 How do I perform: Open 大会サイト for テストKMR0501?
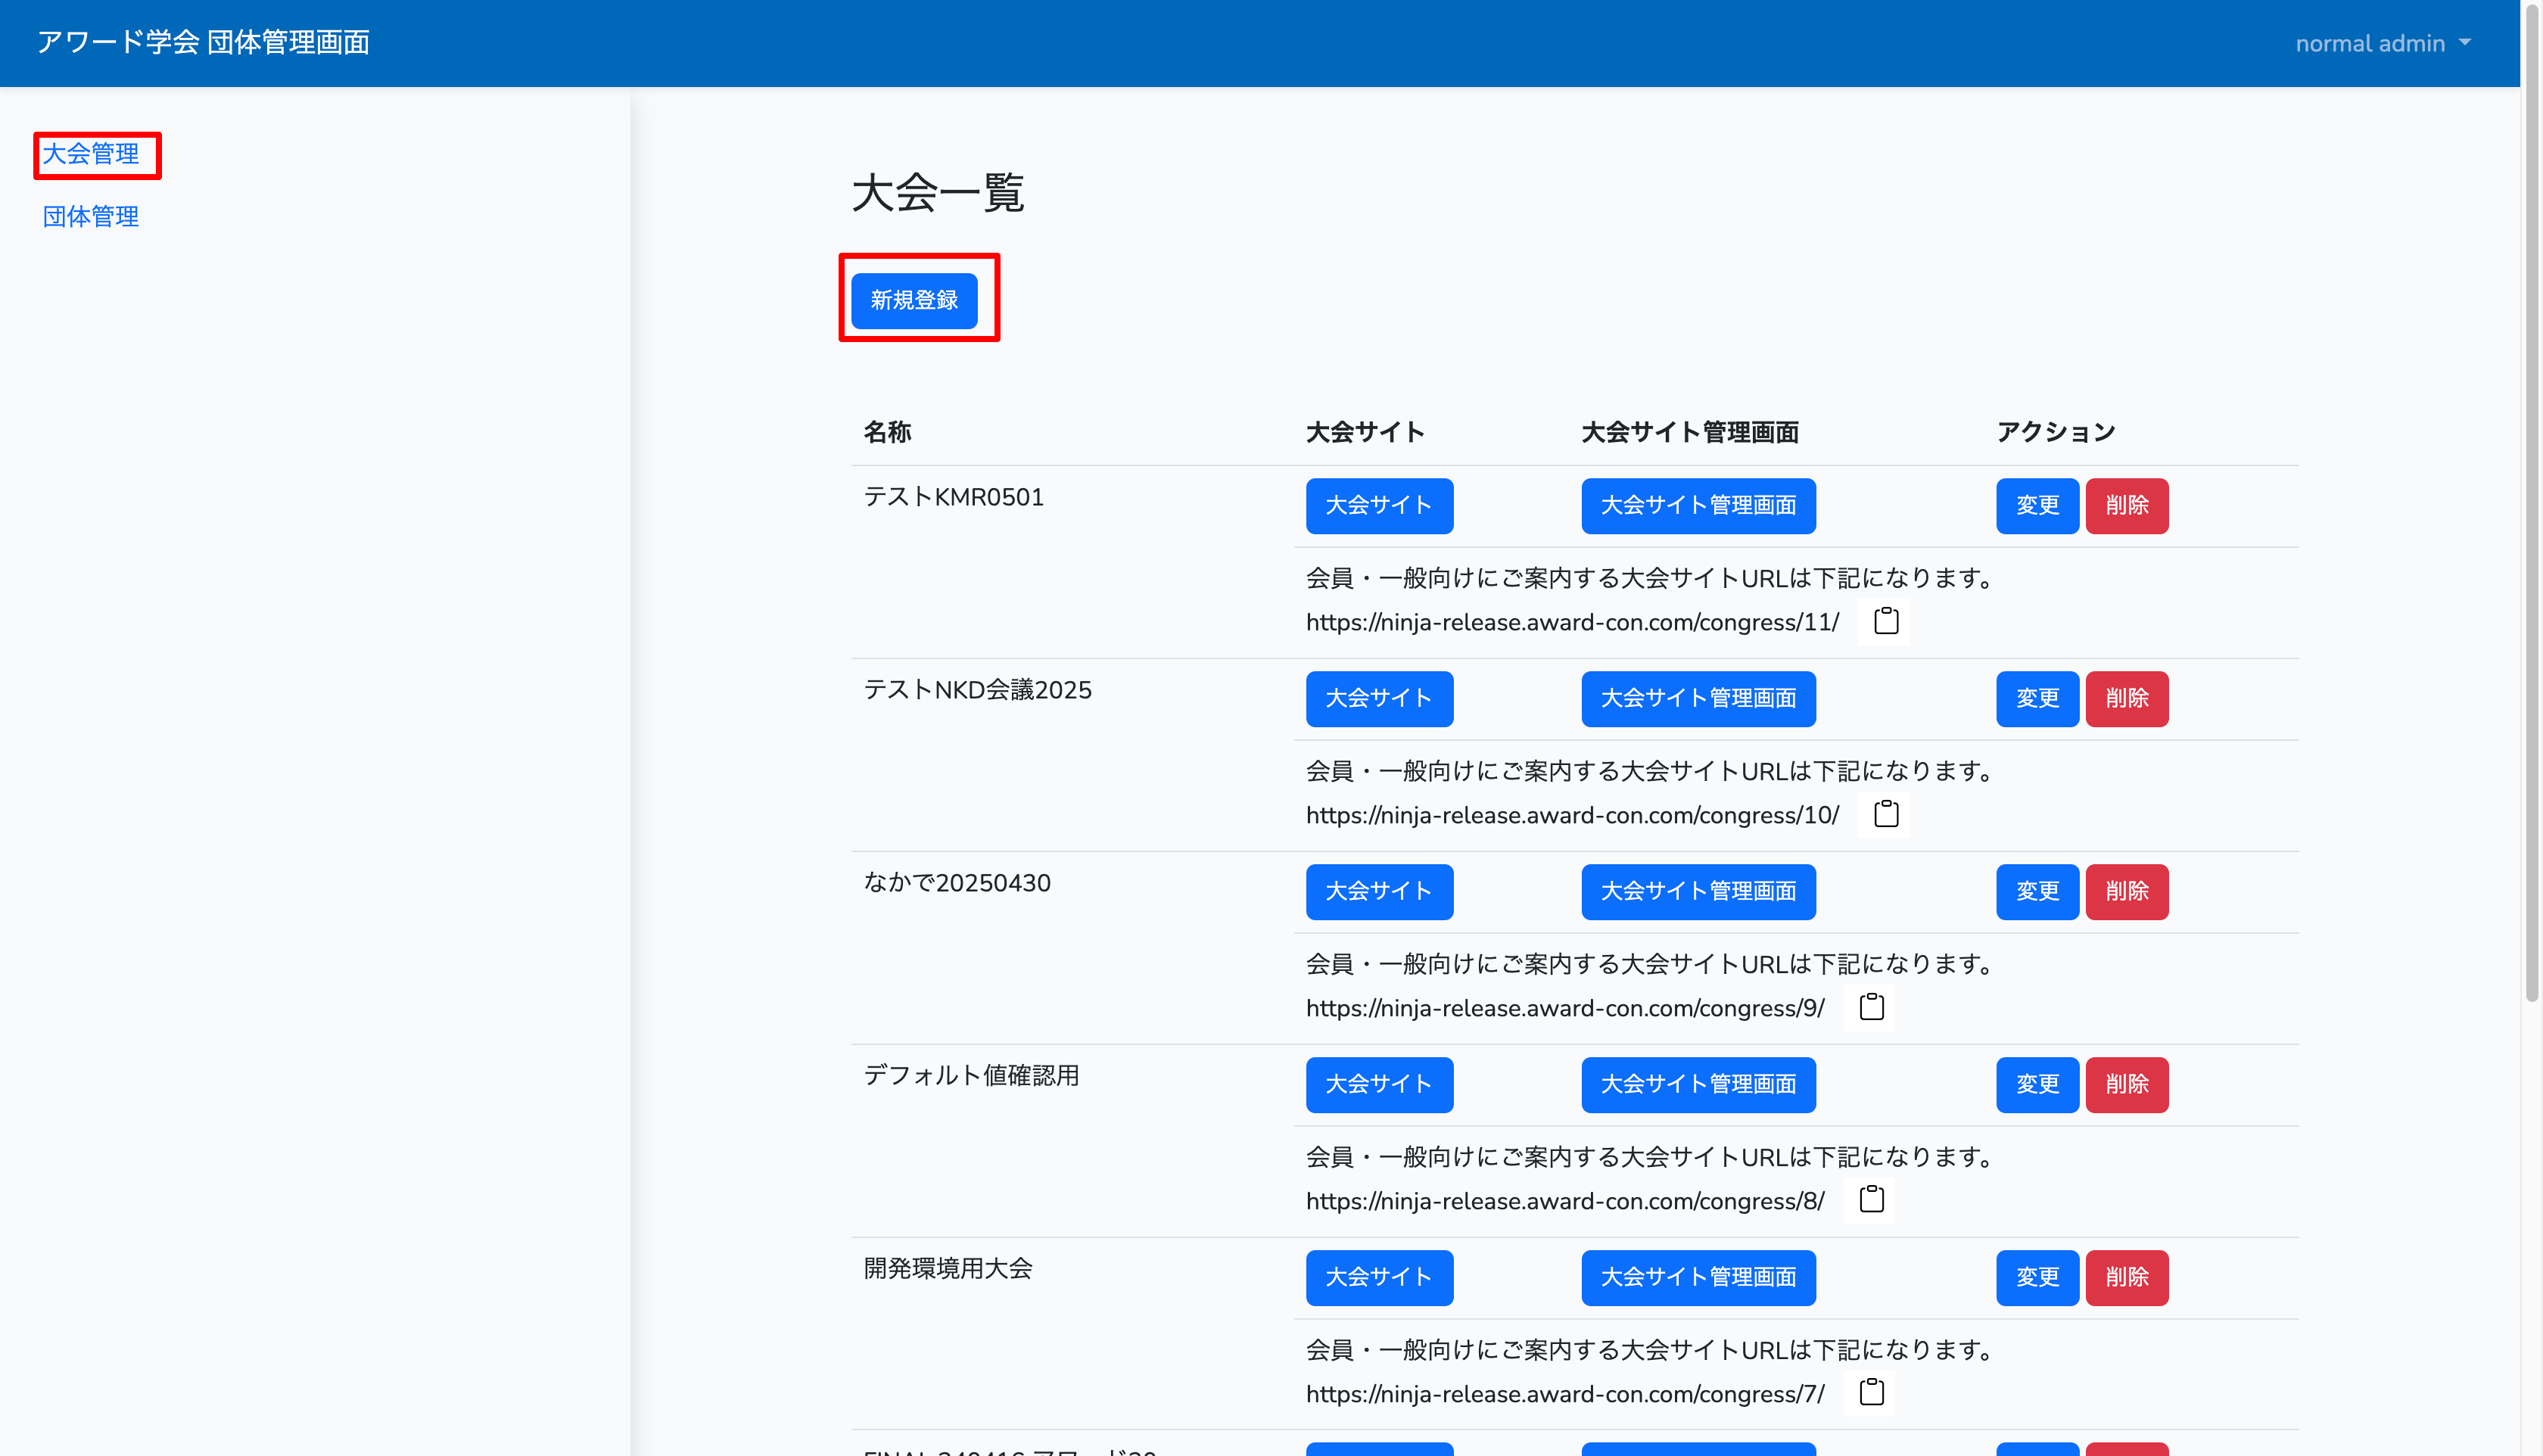pos(1378,506)
